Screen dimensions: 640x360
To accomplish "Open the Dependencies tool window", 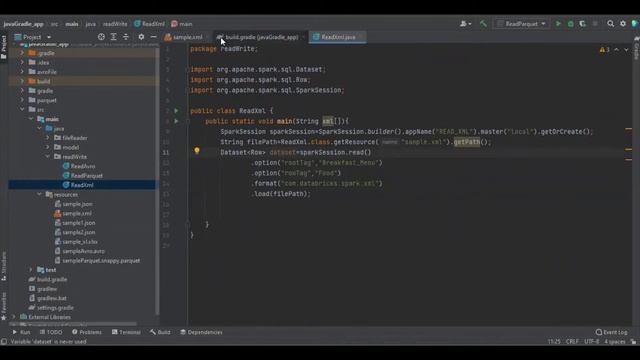I will 201,332.
